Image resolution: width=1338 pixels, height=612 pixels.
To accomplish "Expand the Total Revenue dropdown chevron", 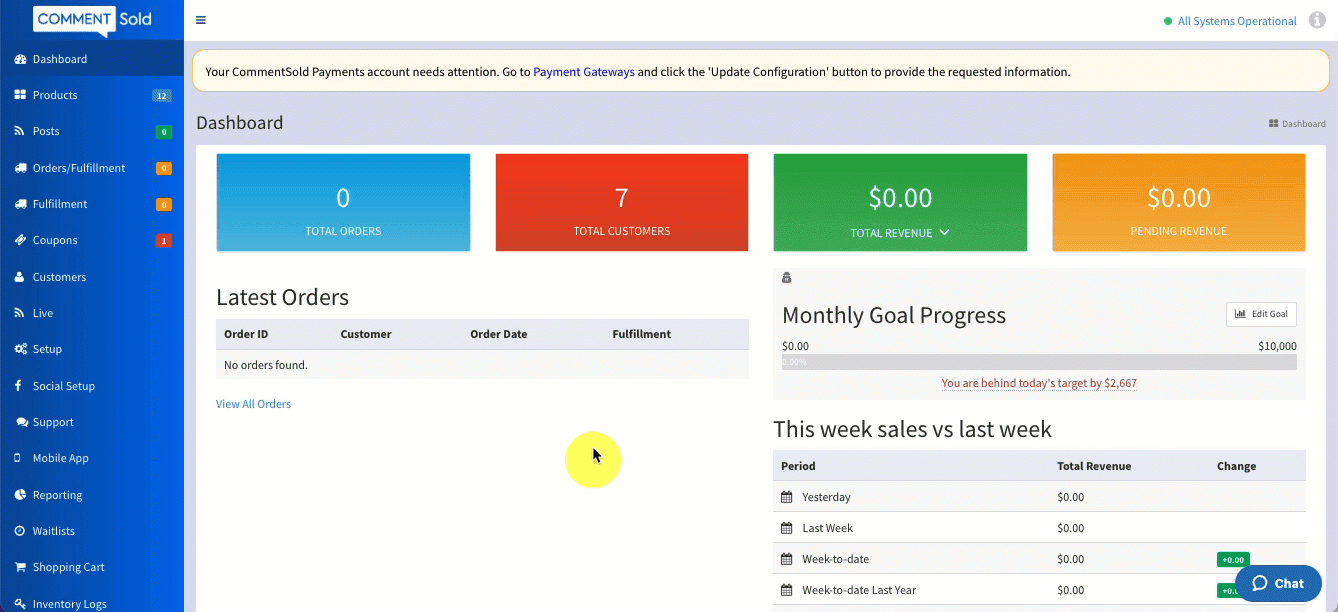I will [x=944, y=233].
